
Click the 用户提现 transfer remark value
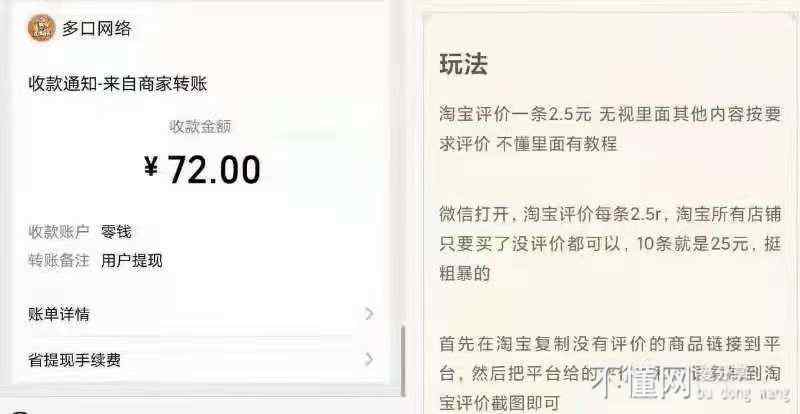tap(132, 261)
